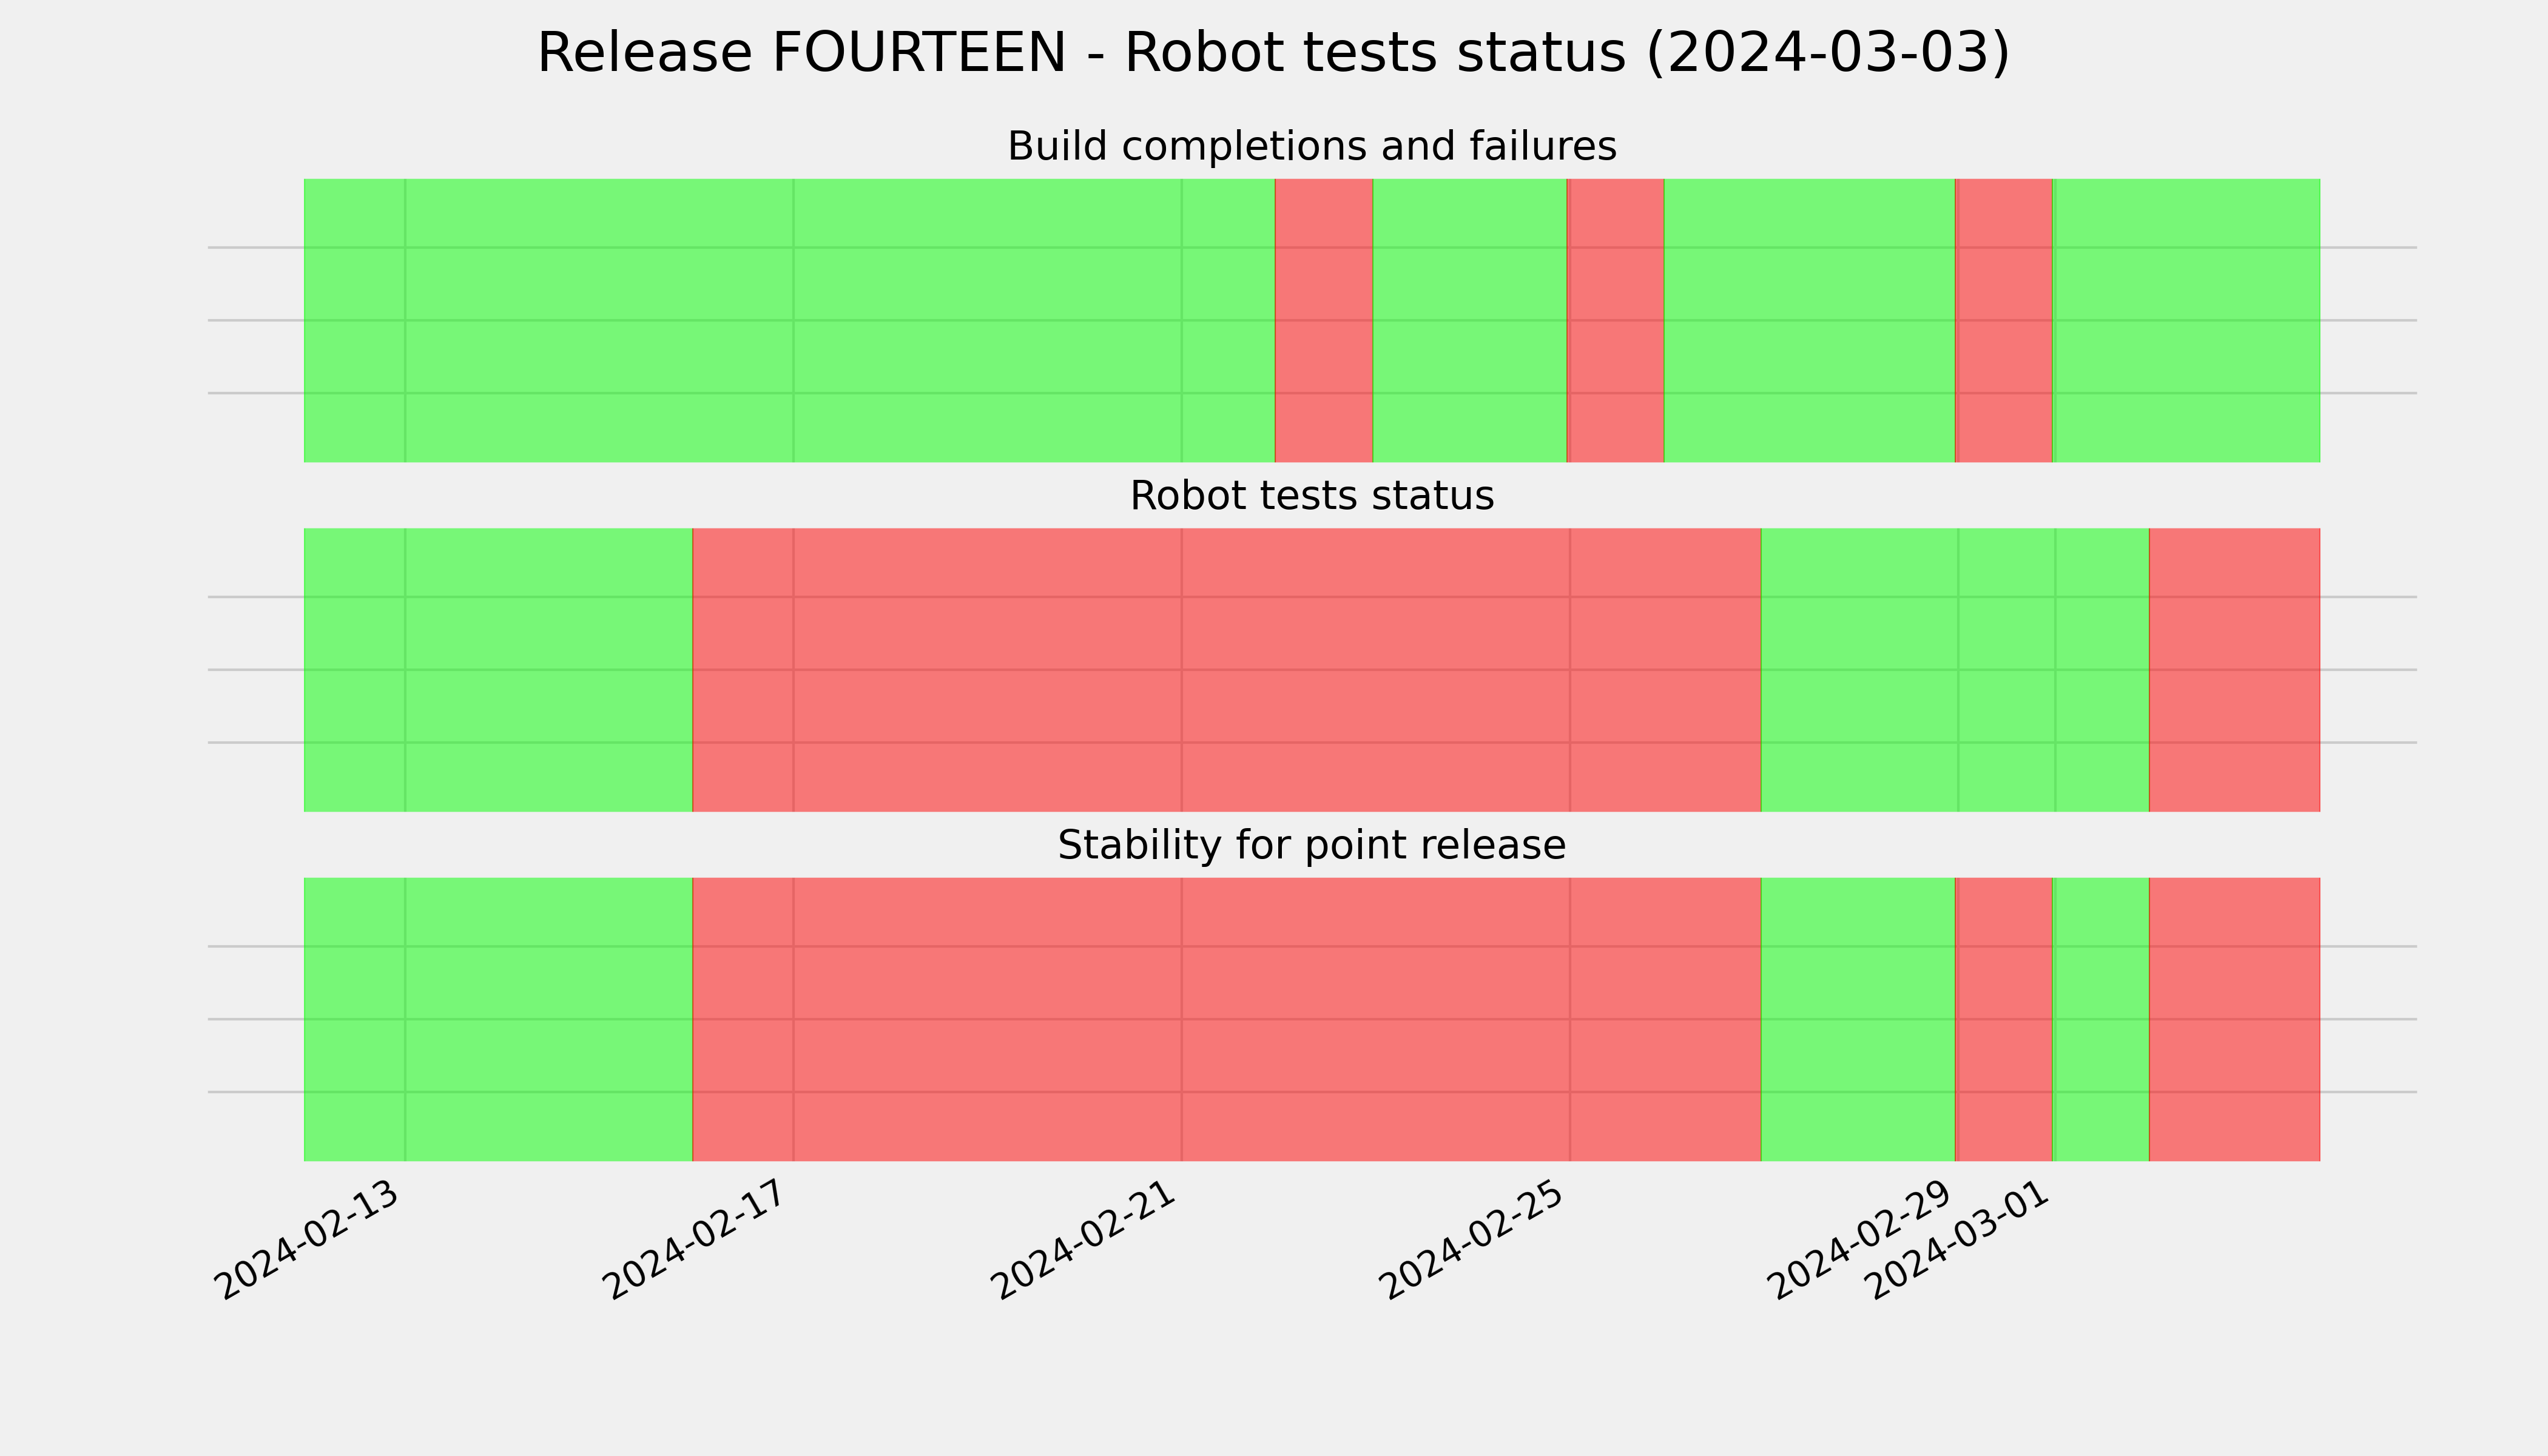Click the narrow green band in Stability chart after 03-01
Image resolution: width=2548 pixels, height=1456 pixels.
click(x=2101, y=1019)
